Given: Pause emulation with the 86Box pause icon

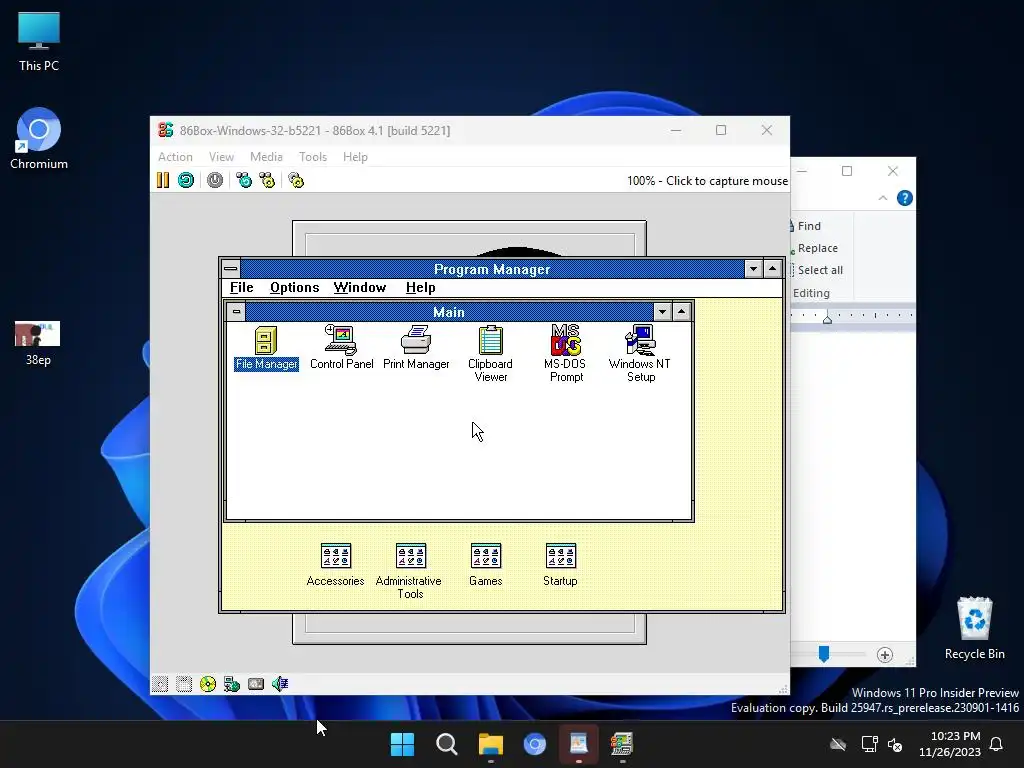Looking at the screenshot, I should 163,180.
